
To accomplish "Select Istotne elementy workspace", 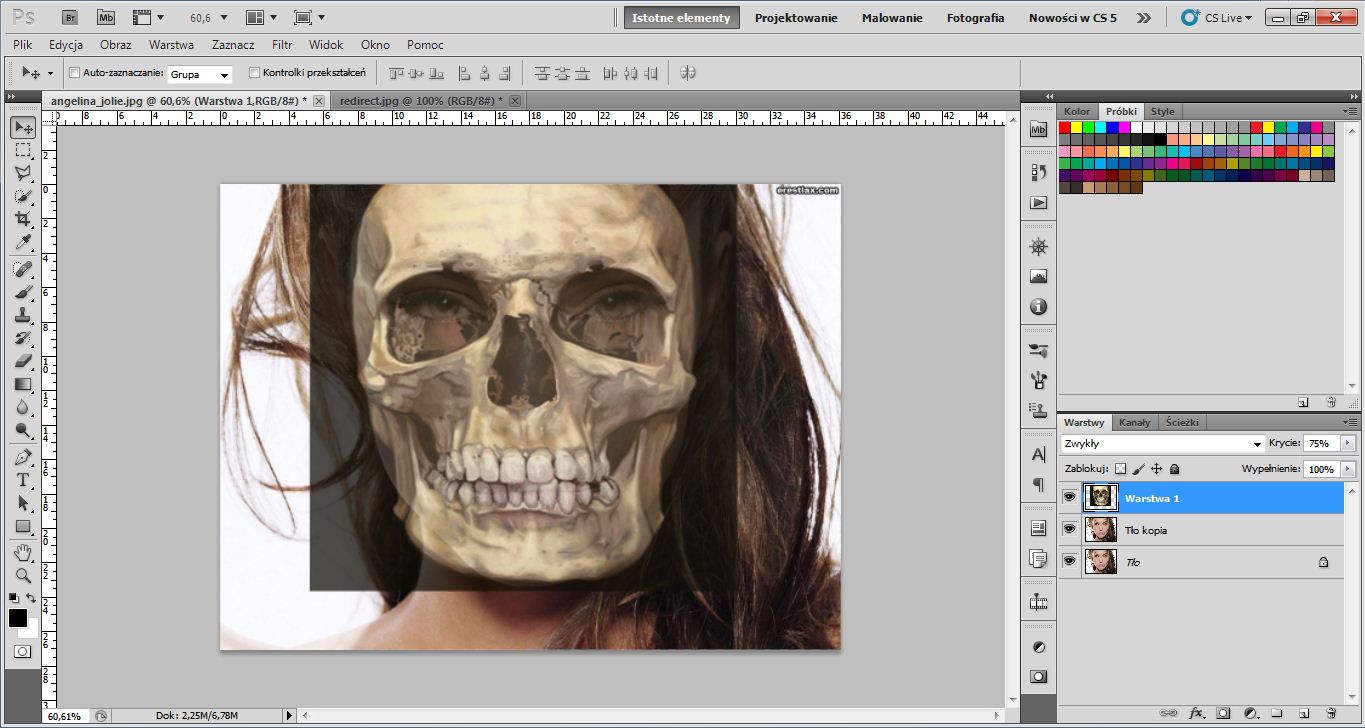I will coord(681,18).
